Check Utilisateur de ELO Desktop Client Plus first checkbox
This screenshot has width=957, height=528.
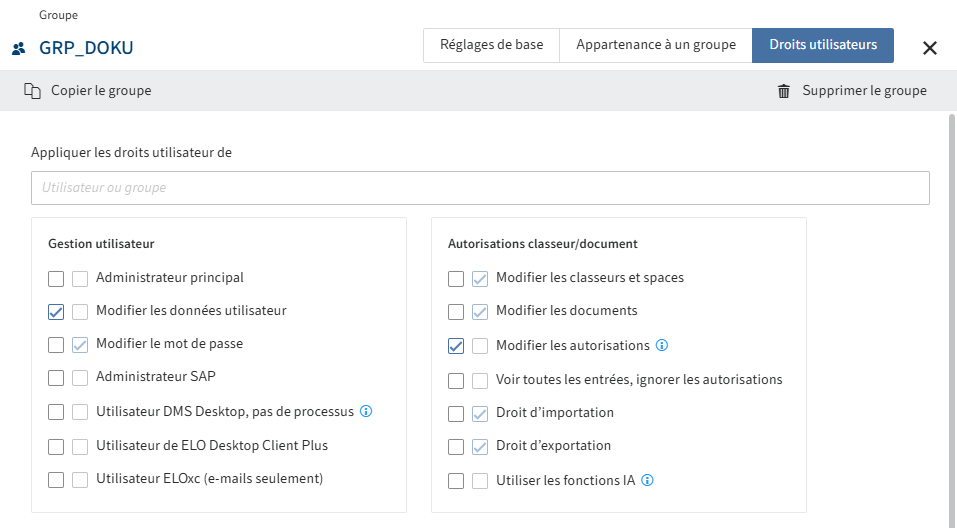(x=56, y=447)
